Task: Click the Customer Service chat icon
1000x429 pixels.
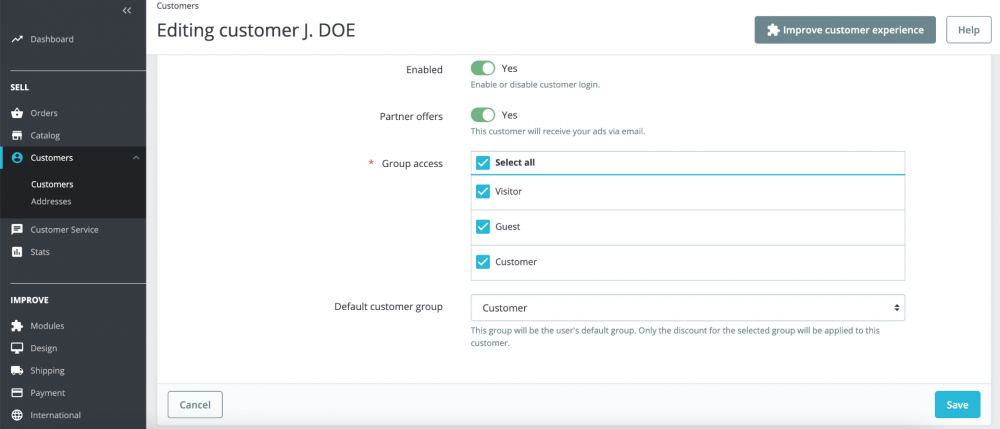Action: (x=17, y=229)
